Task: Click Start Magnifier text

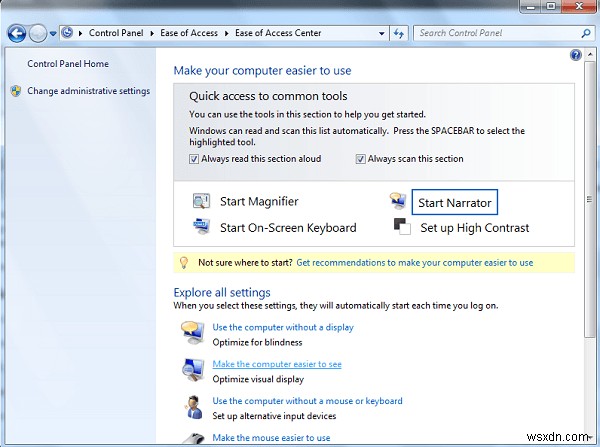Action: (x=259, y=201)
